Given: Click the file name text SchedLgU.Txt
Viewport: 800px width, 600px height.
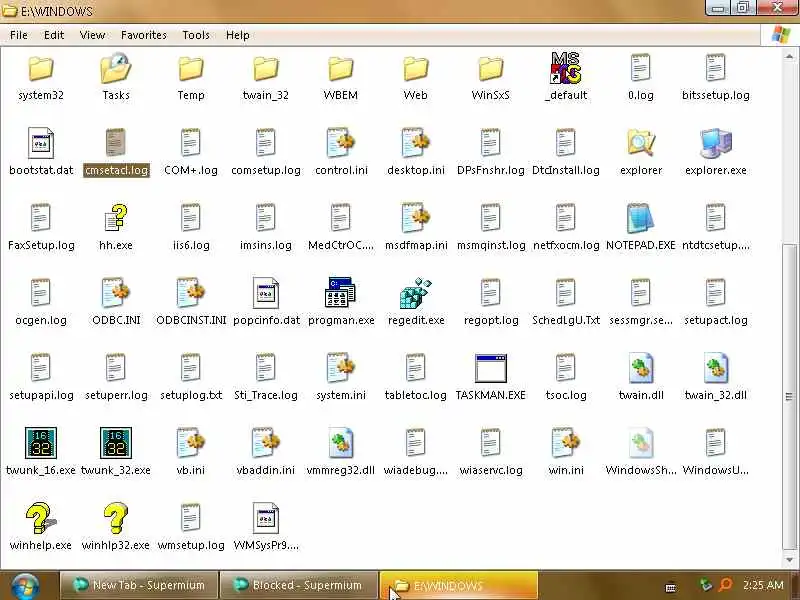Looking at the screenshot, I should click(566, 320).
